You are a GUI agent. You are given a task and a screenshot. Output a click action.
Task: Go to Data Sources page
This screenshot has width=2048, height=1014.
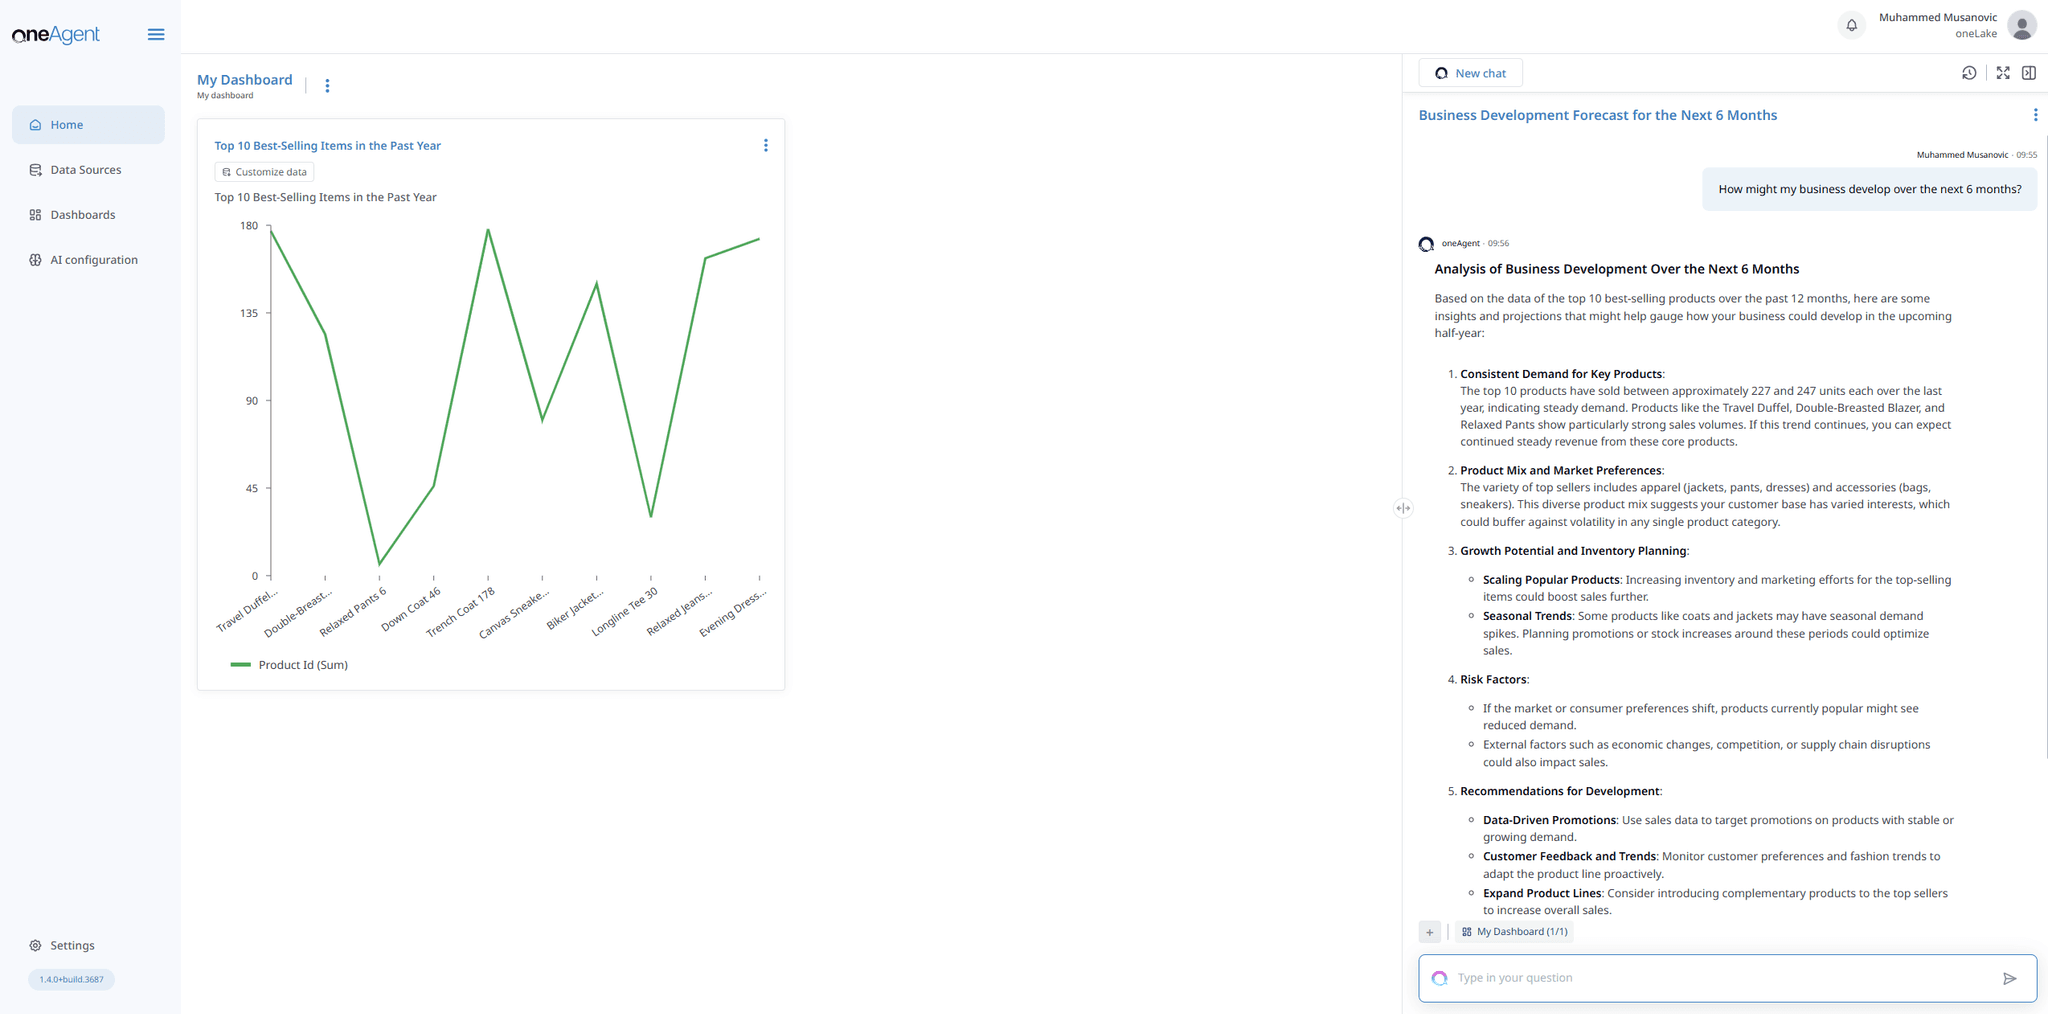(85, 170)
